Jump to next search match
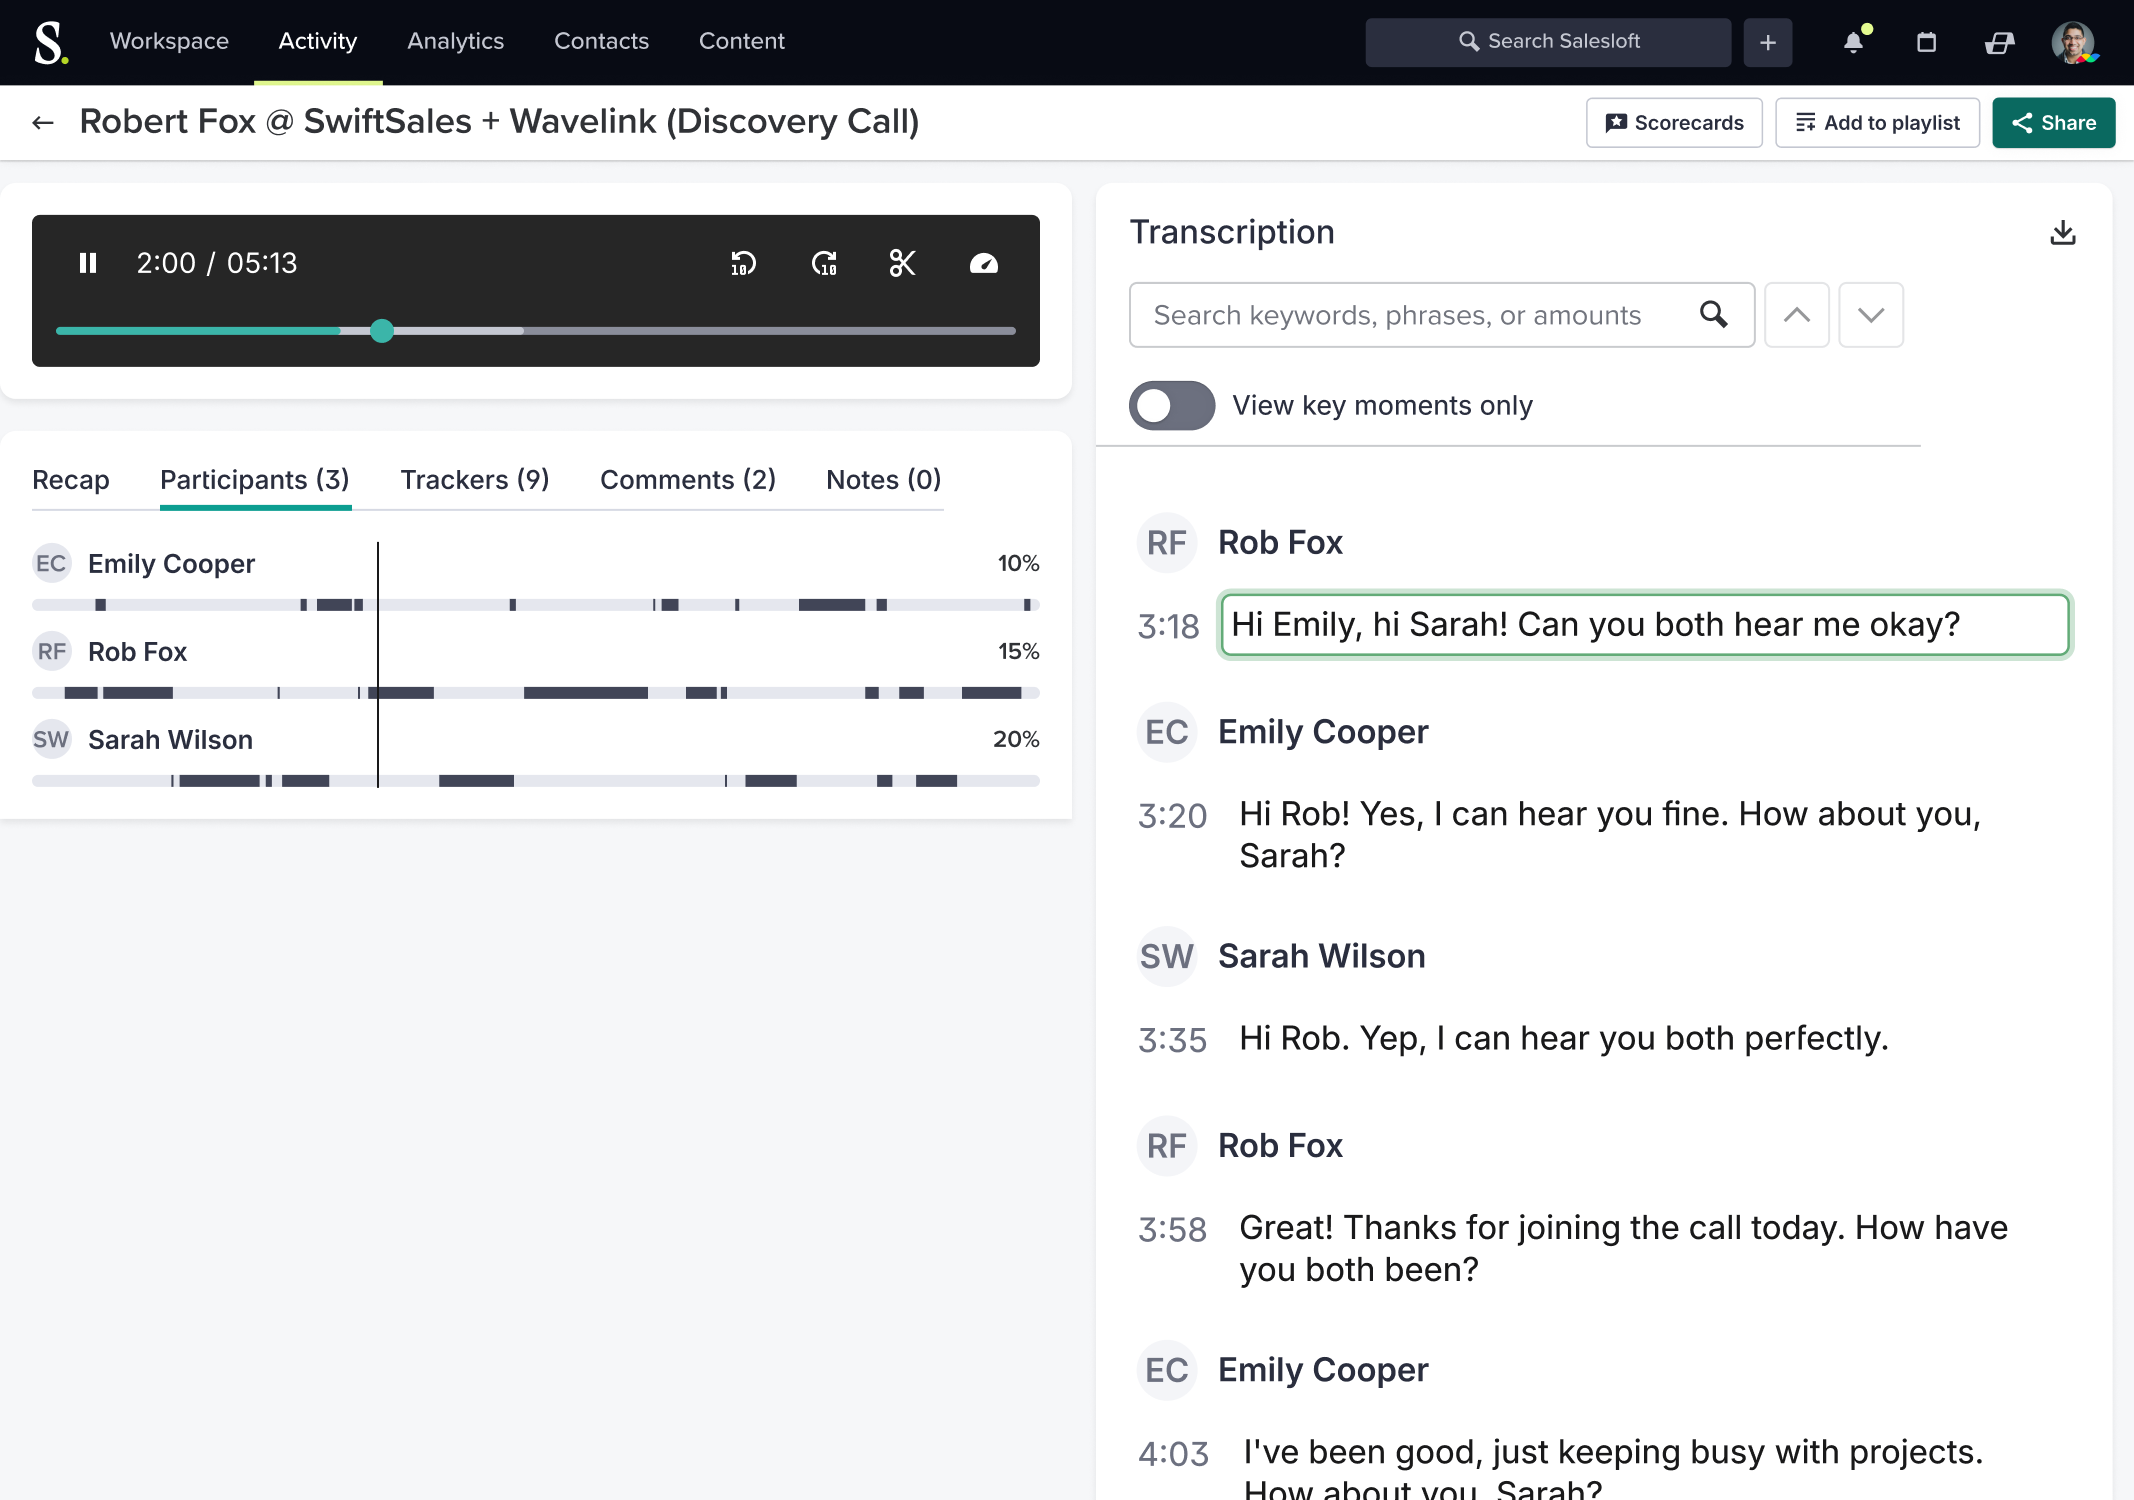Screen dimensions: 2134x1500 coord(1870,315)
